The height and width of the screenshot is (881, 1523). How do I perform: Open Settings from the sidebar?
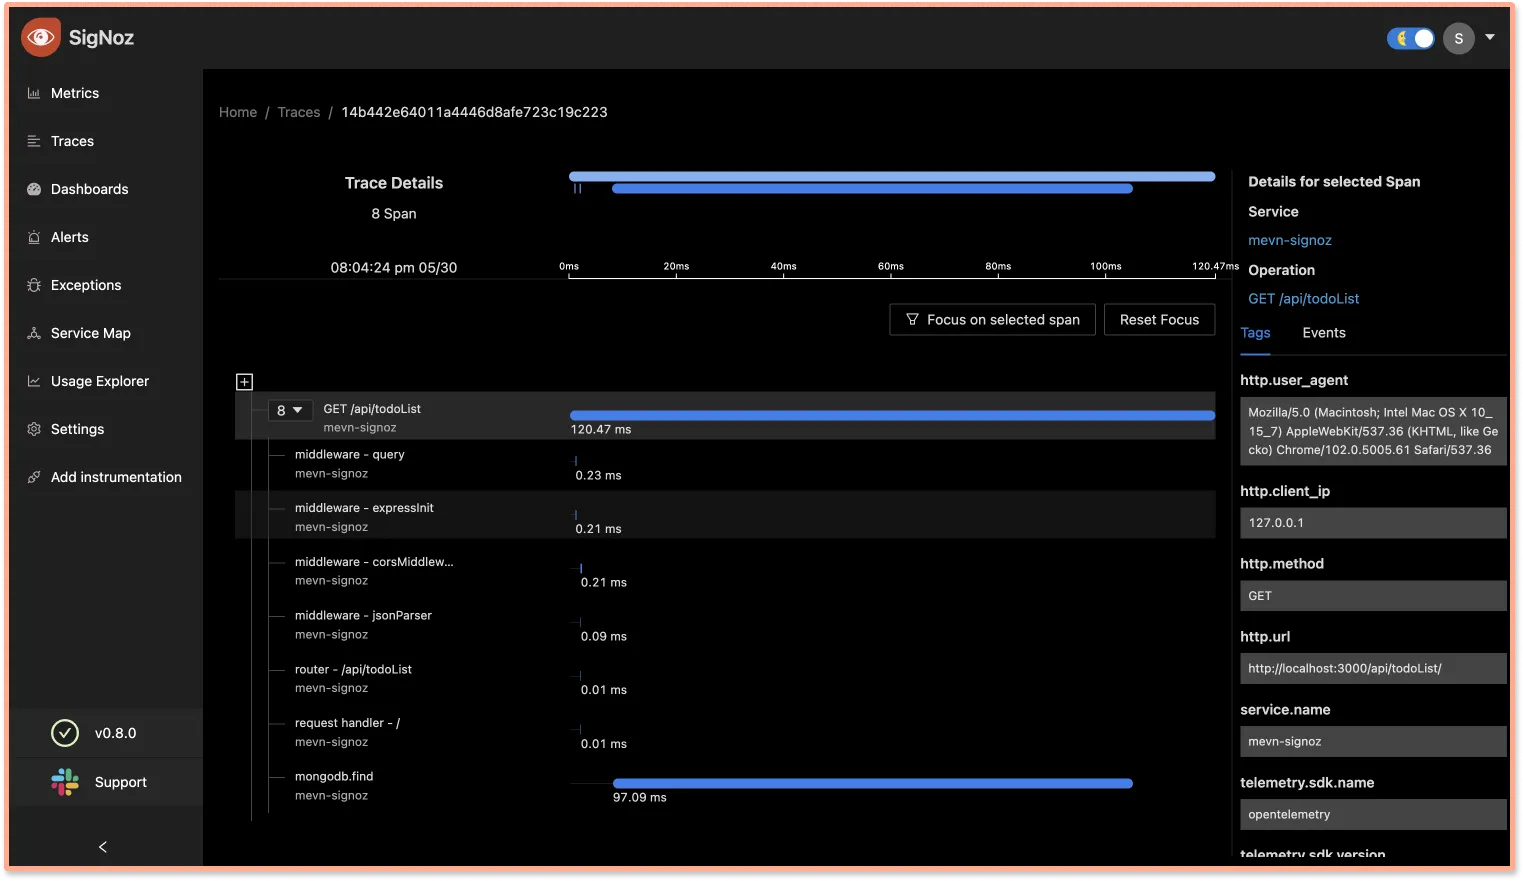(x=78, y=429)
